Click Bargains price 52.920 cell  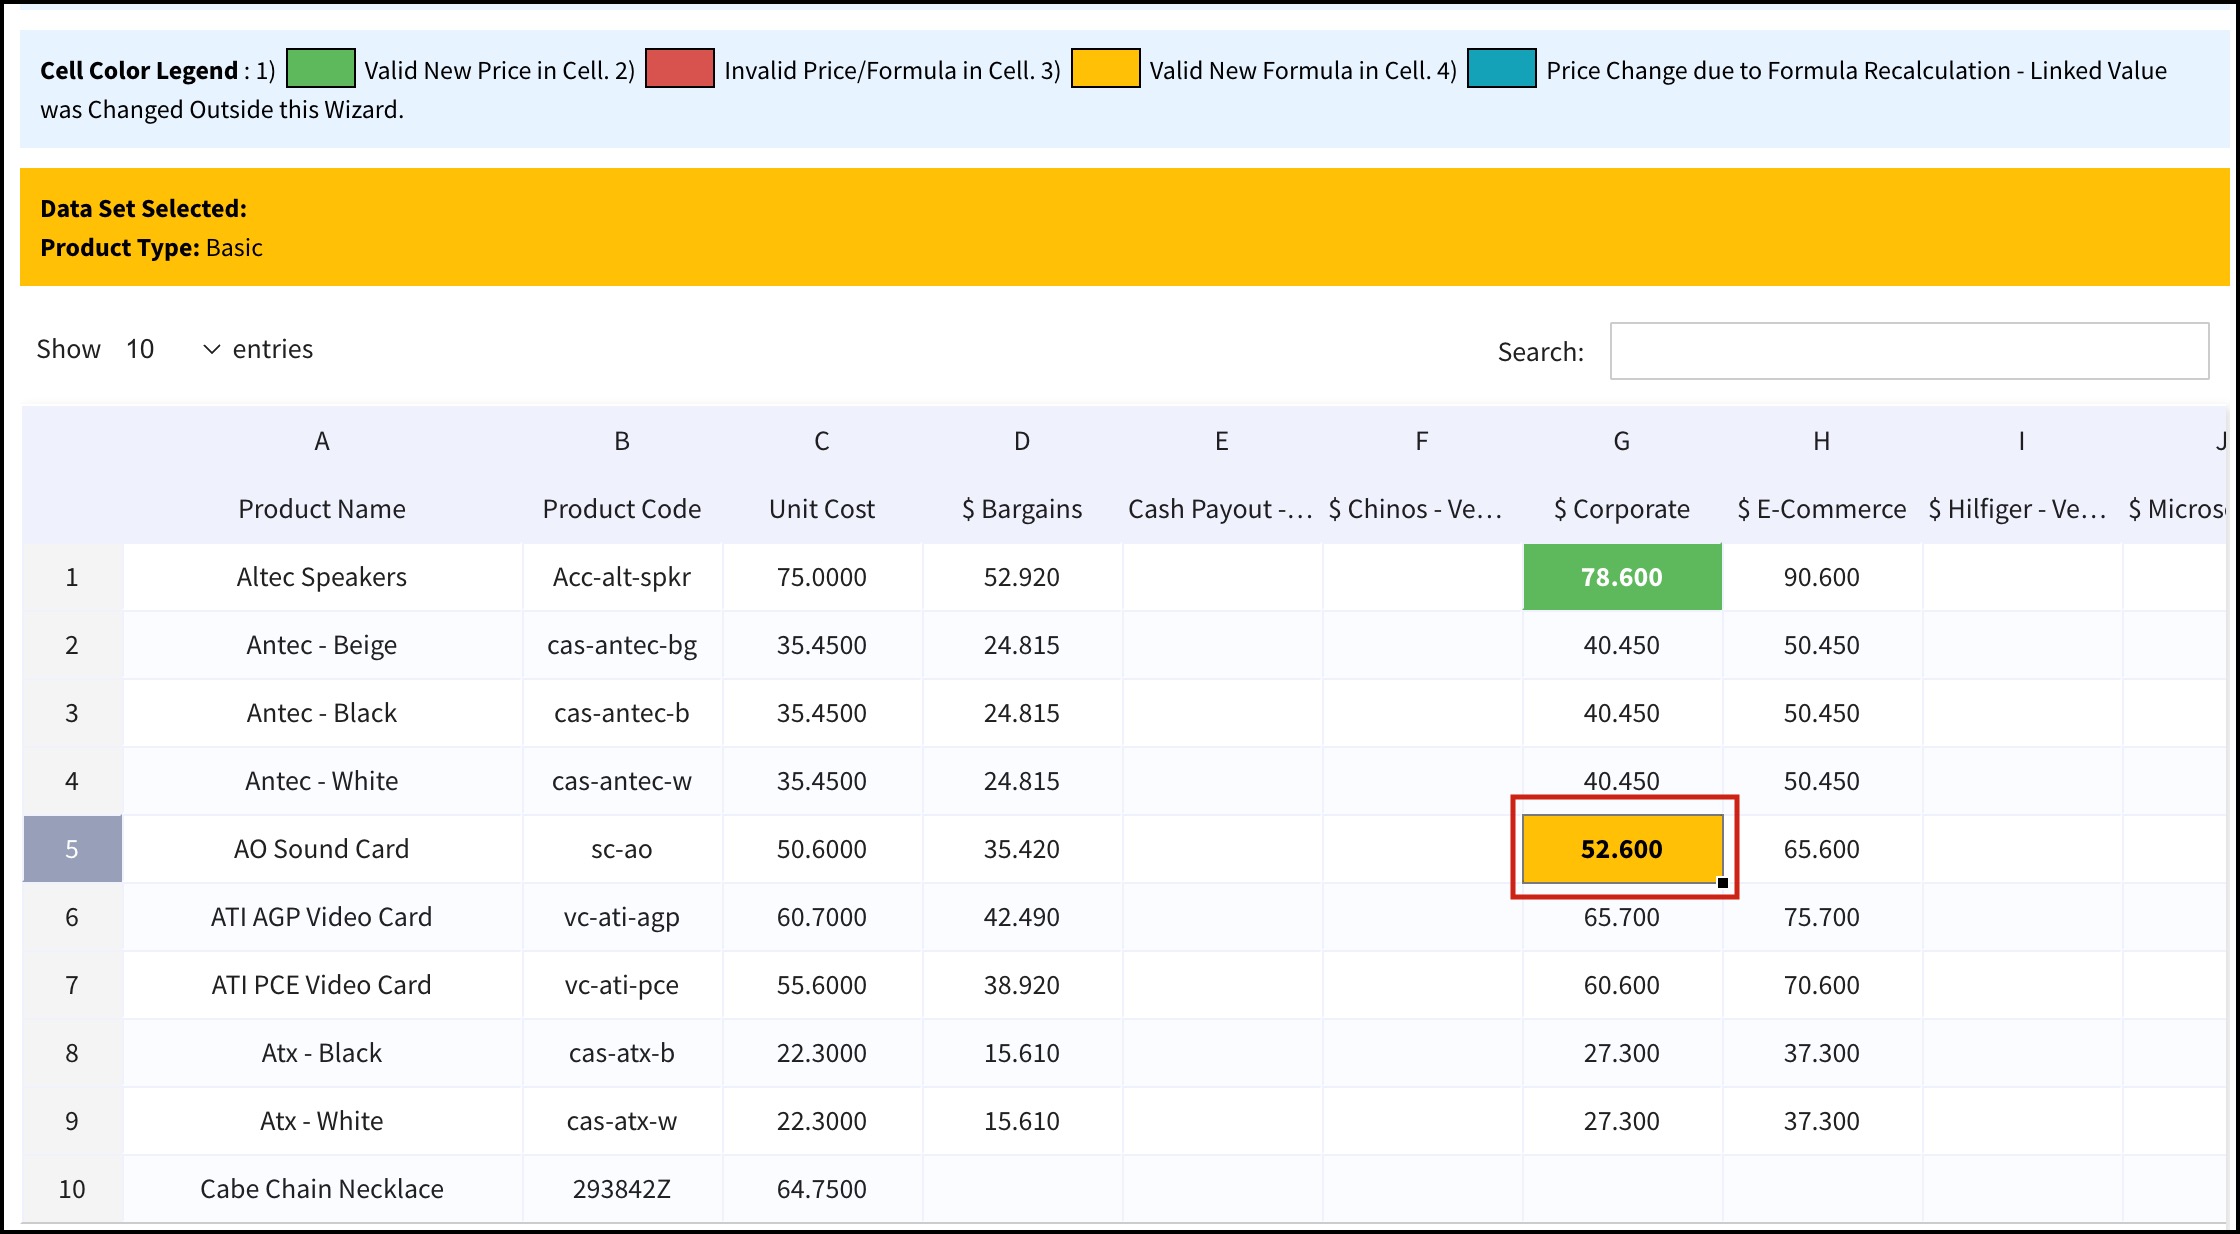[1022, 577]
